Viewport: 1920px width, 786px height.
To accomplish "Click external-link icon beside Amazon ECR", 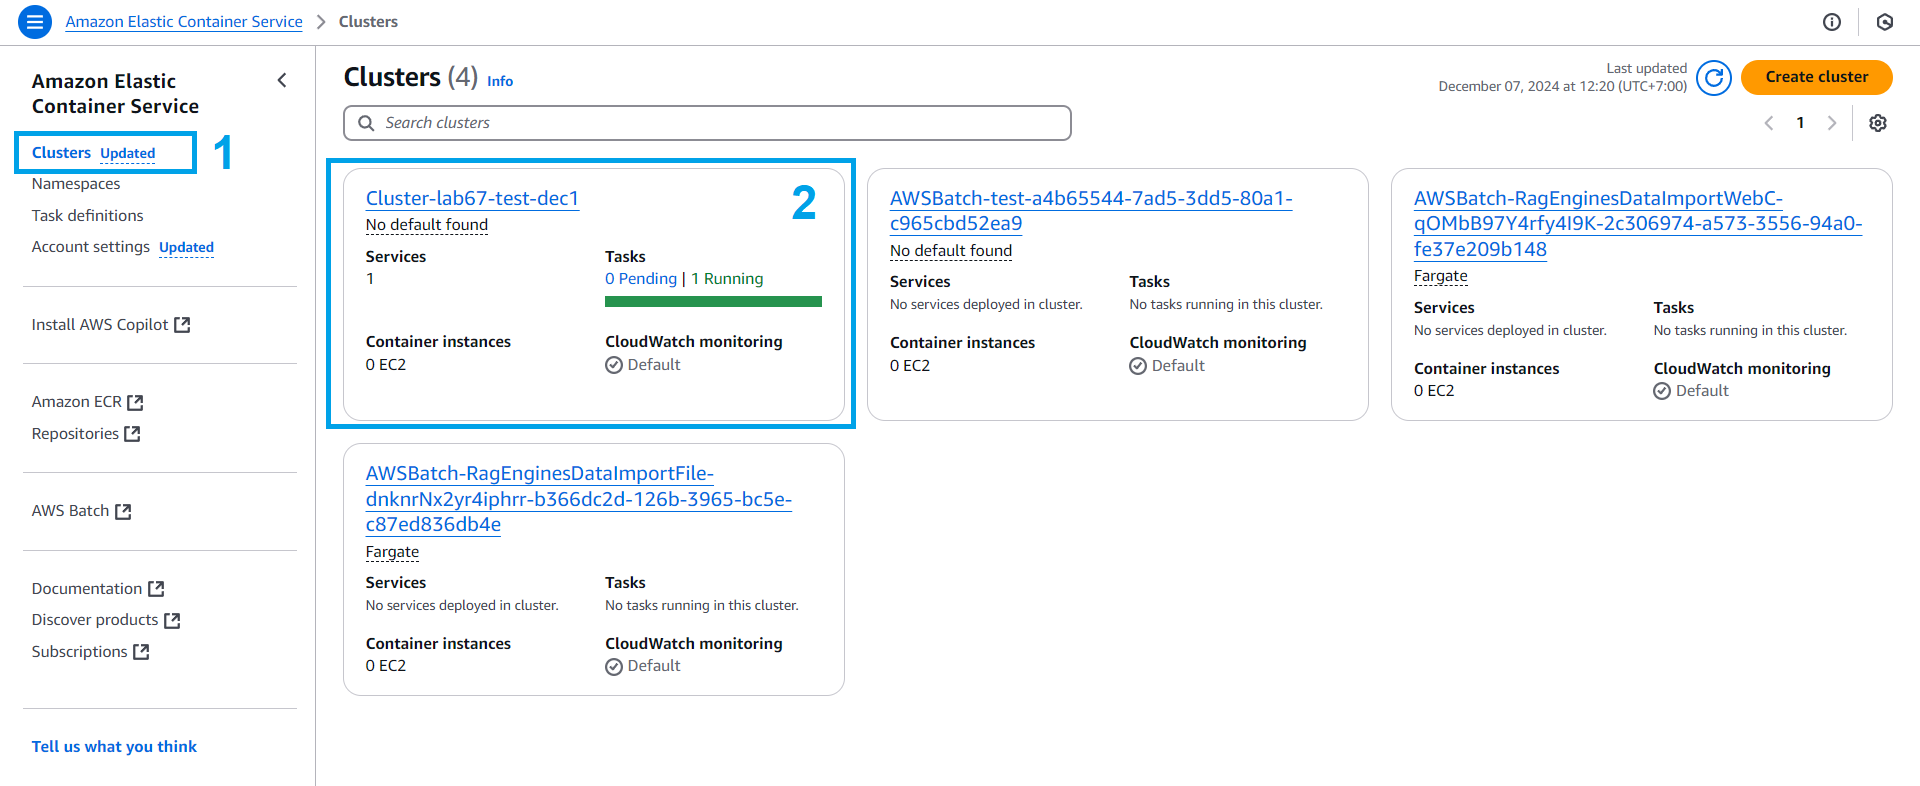I will click(x=135, y=402).
